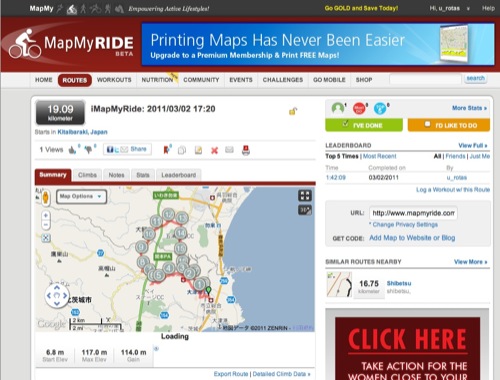Screen dimensions: 500x380
Task: Open the Hi, u_rotas account dropdown
Action: tap(450, 8)
